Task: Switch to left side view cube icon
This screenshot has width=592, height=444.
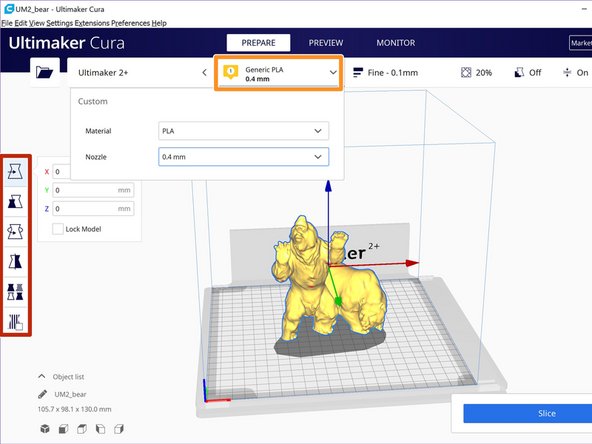Action: click(x=100, y=429)
